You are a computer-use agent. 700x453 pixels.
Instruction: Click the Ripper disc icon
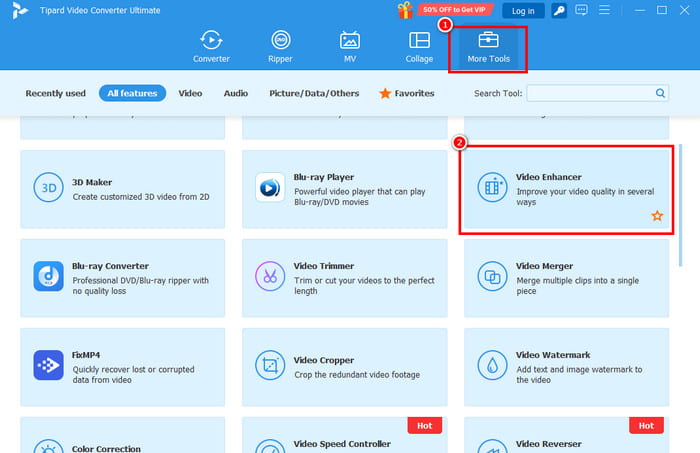tap(280, 40)
